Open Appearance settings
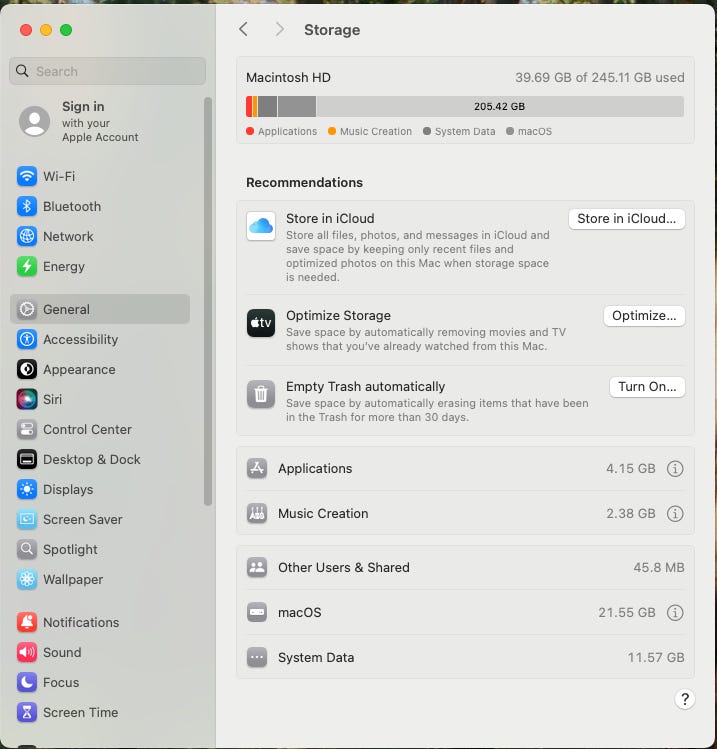The image size is (717, 749). [100, 369]
